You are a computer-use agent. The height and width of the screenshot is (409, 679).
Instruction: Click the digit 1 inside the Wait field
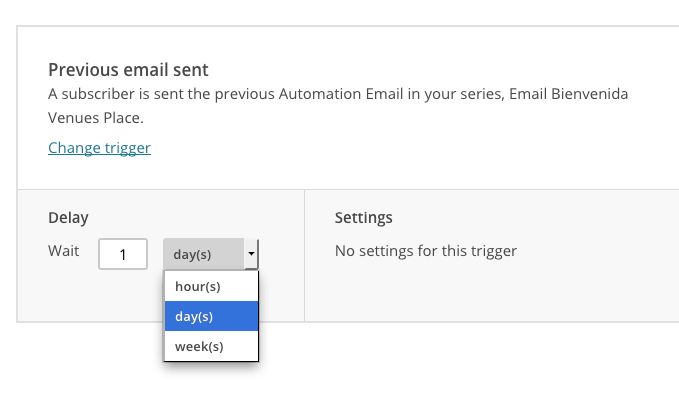(123, 255)
